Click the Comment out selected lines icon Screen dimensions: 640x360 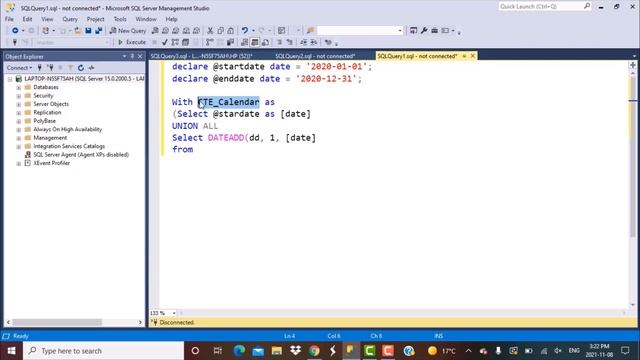point(280,42)
